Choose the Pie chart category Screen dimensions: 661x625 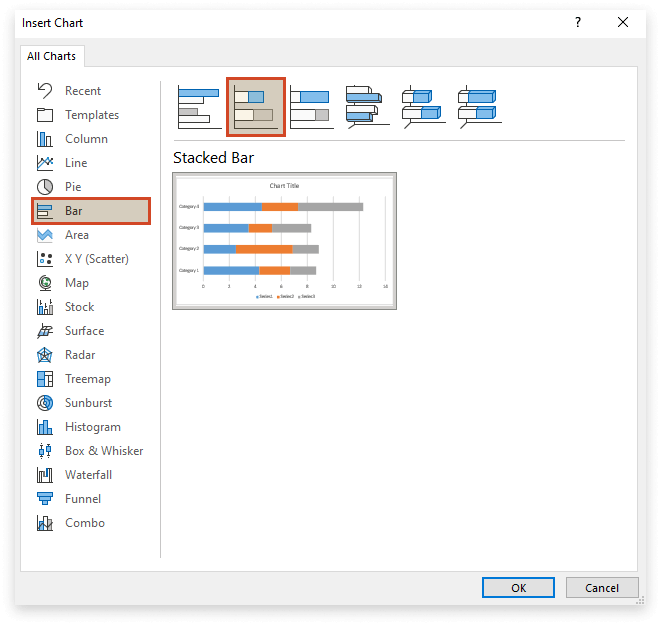[91, 187]
